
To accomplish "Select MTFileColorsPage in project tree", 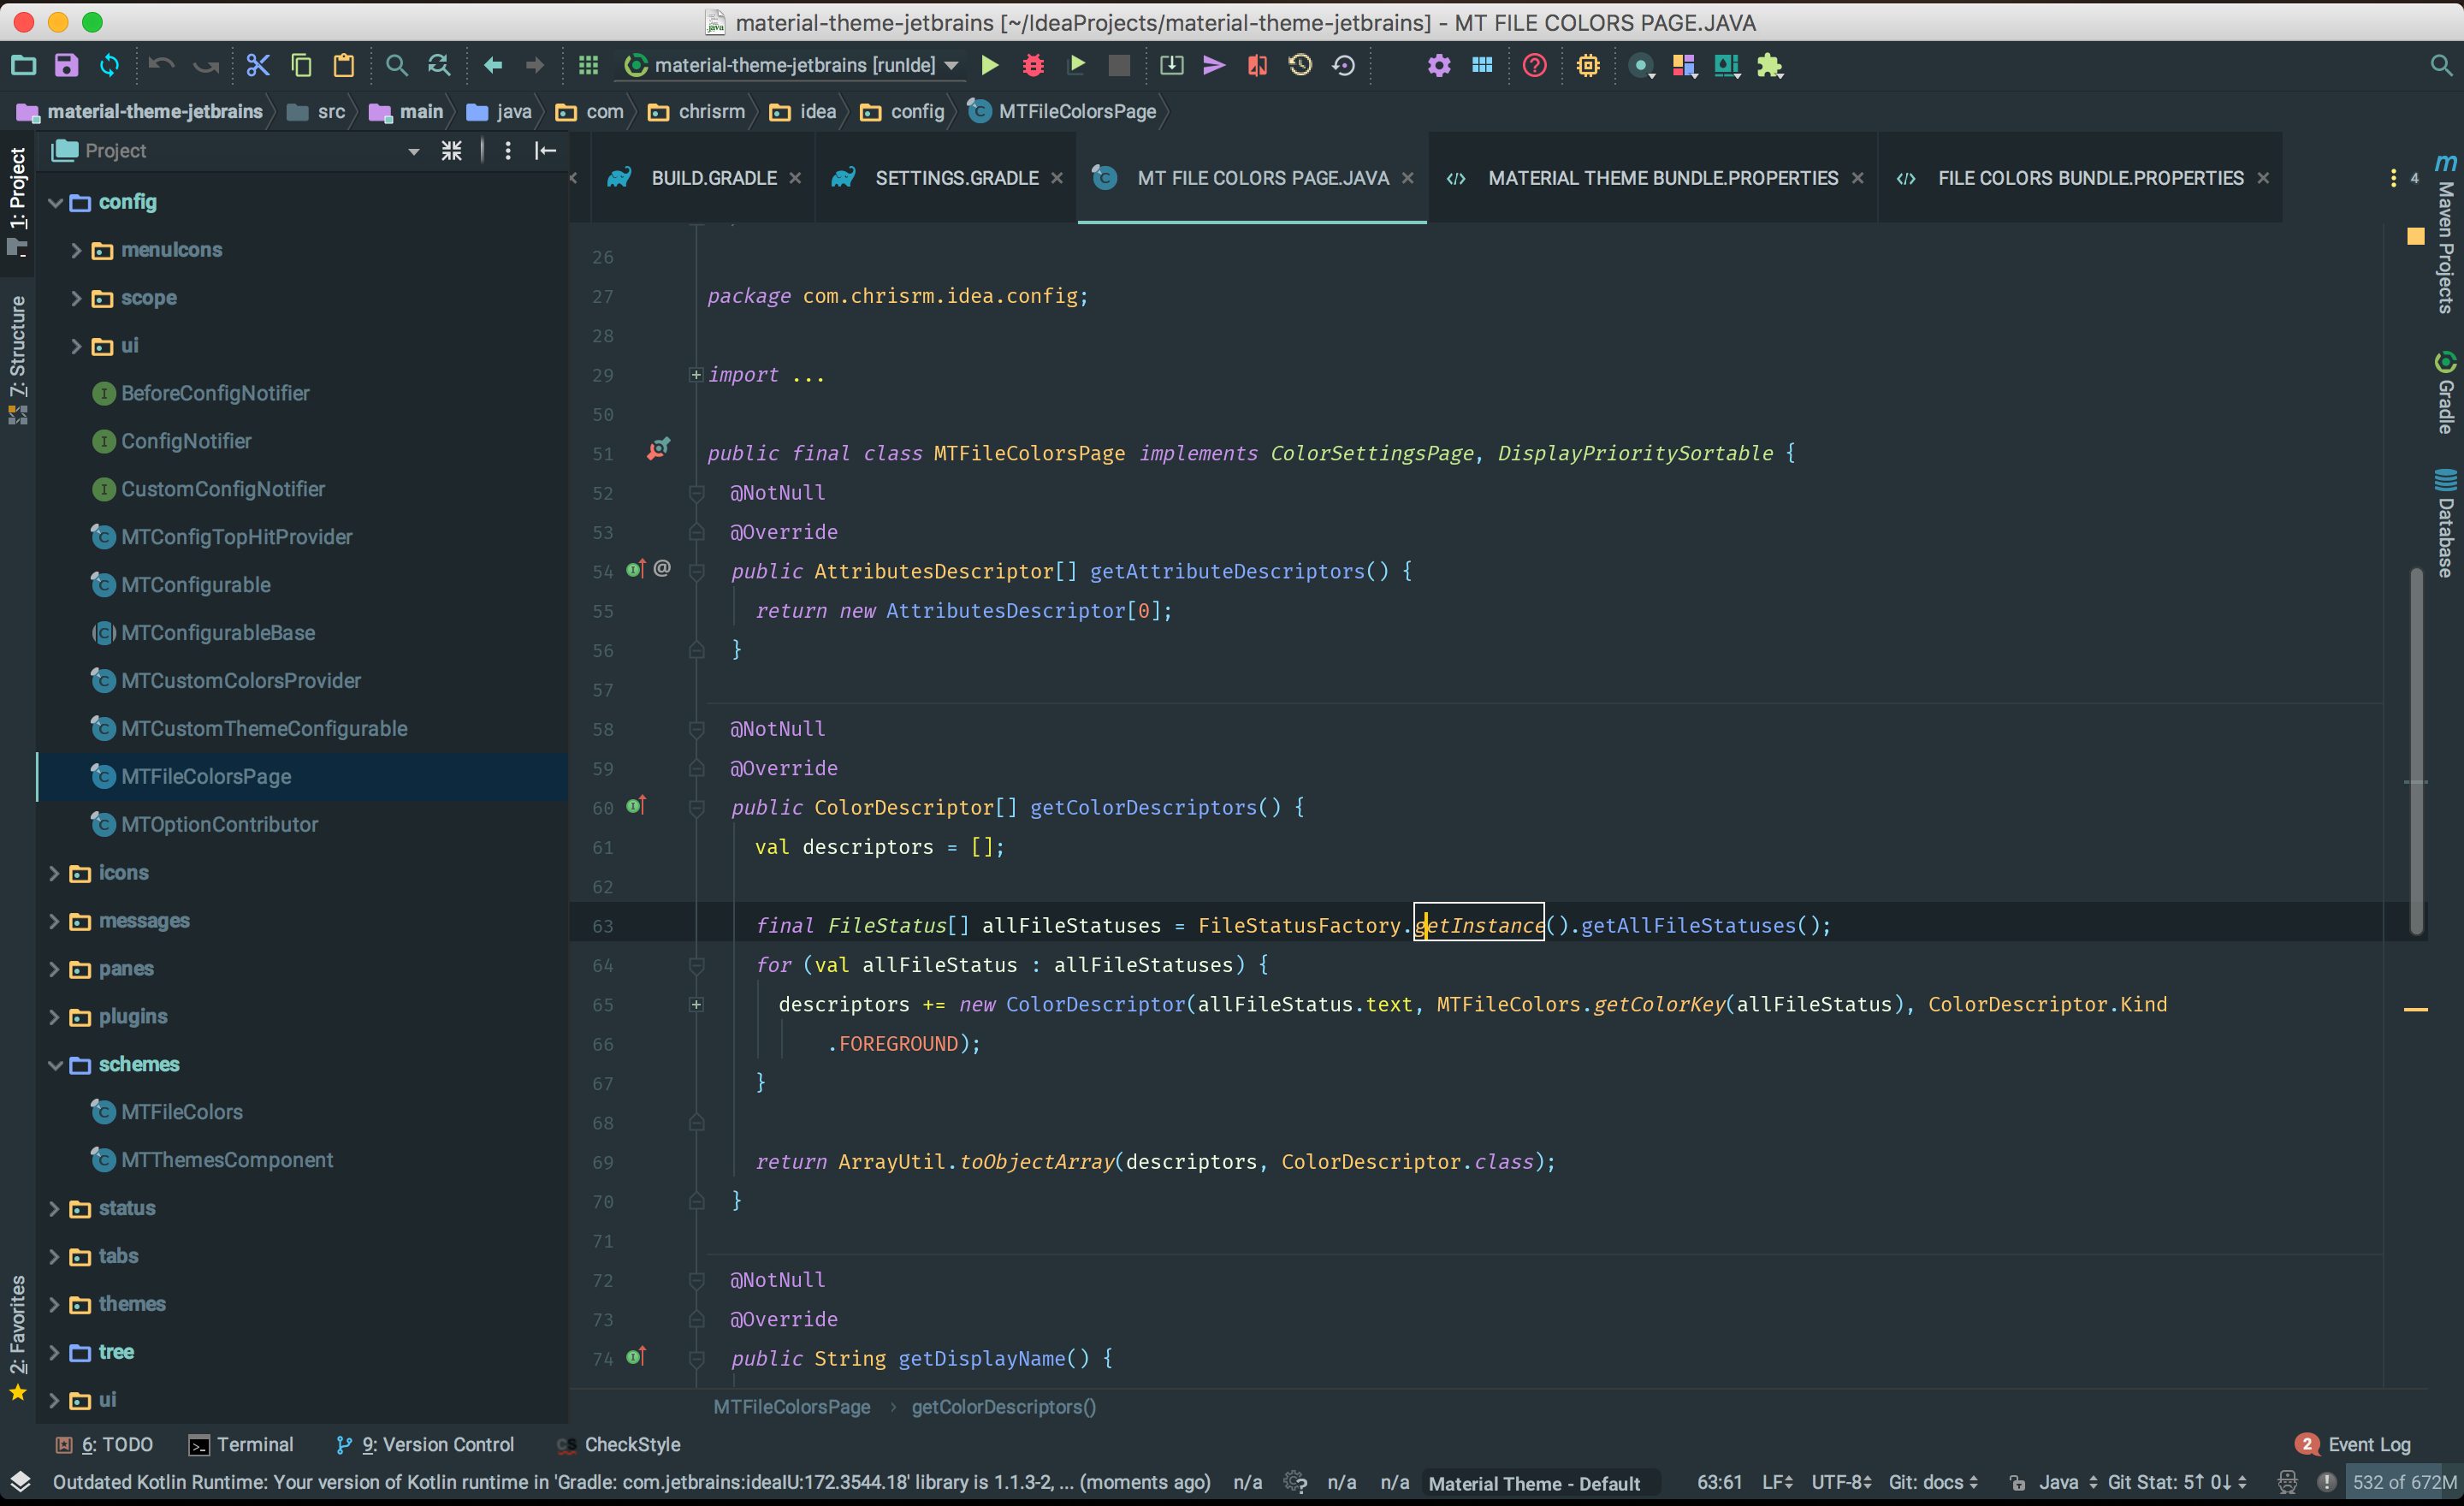I will coord(206,776).
